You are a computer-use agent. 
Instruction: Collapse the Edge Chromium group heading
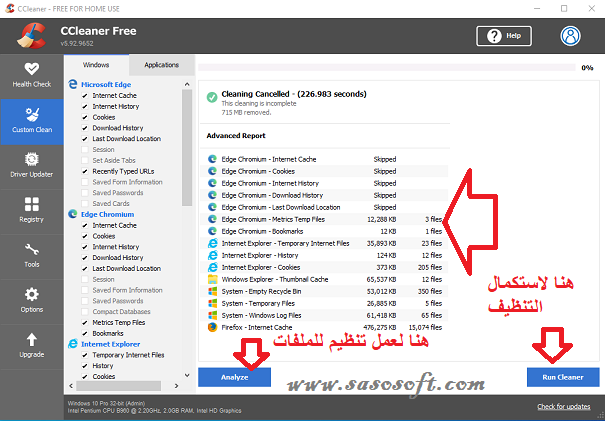point(107,214)
